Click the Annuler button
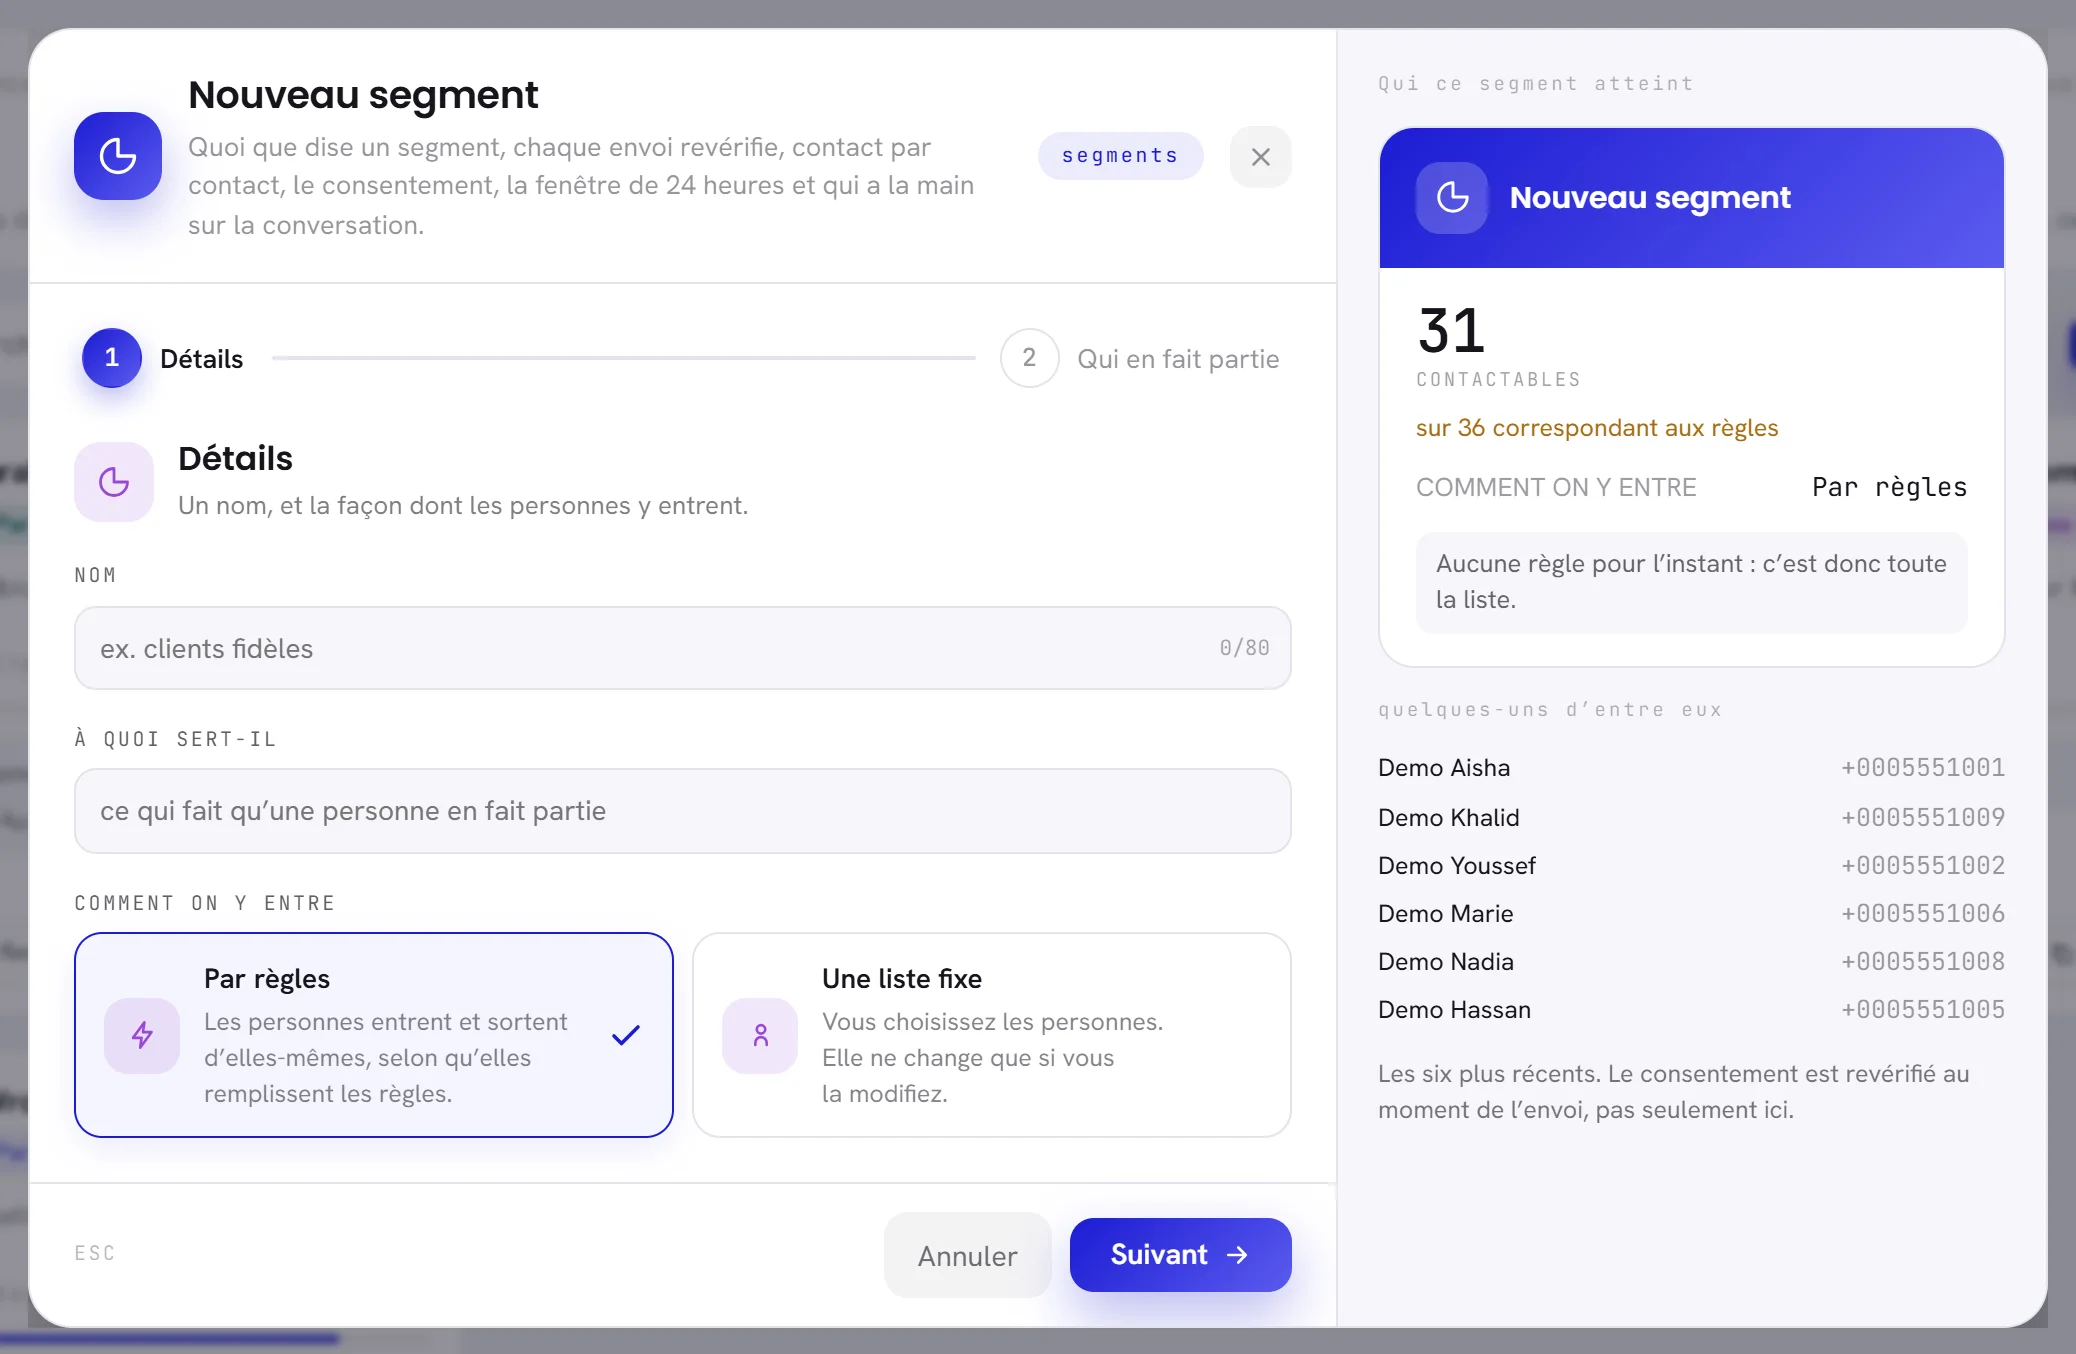The height and width of the screenshot is (1354, 2076). (x=967, y=1255)
